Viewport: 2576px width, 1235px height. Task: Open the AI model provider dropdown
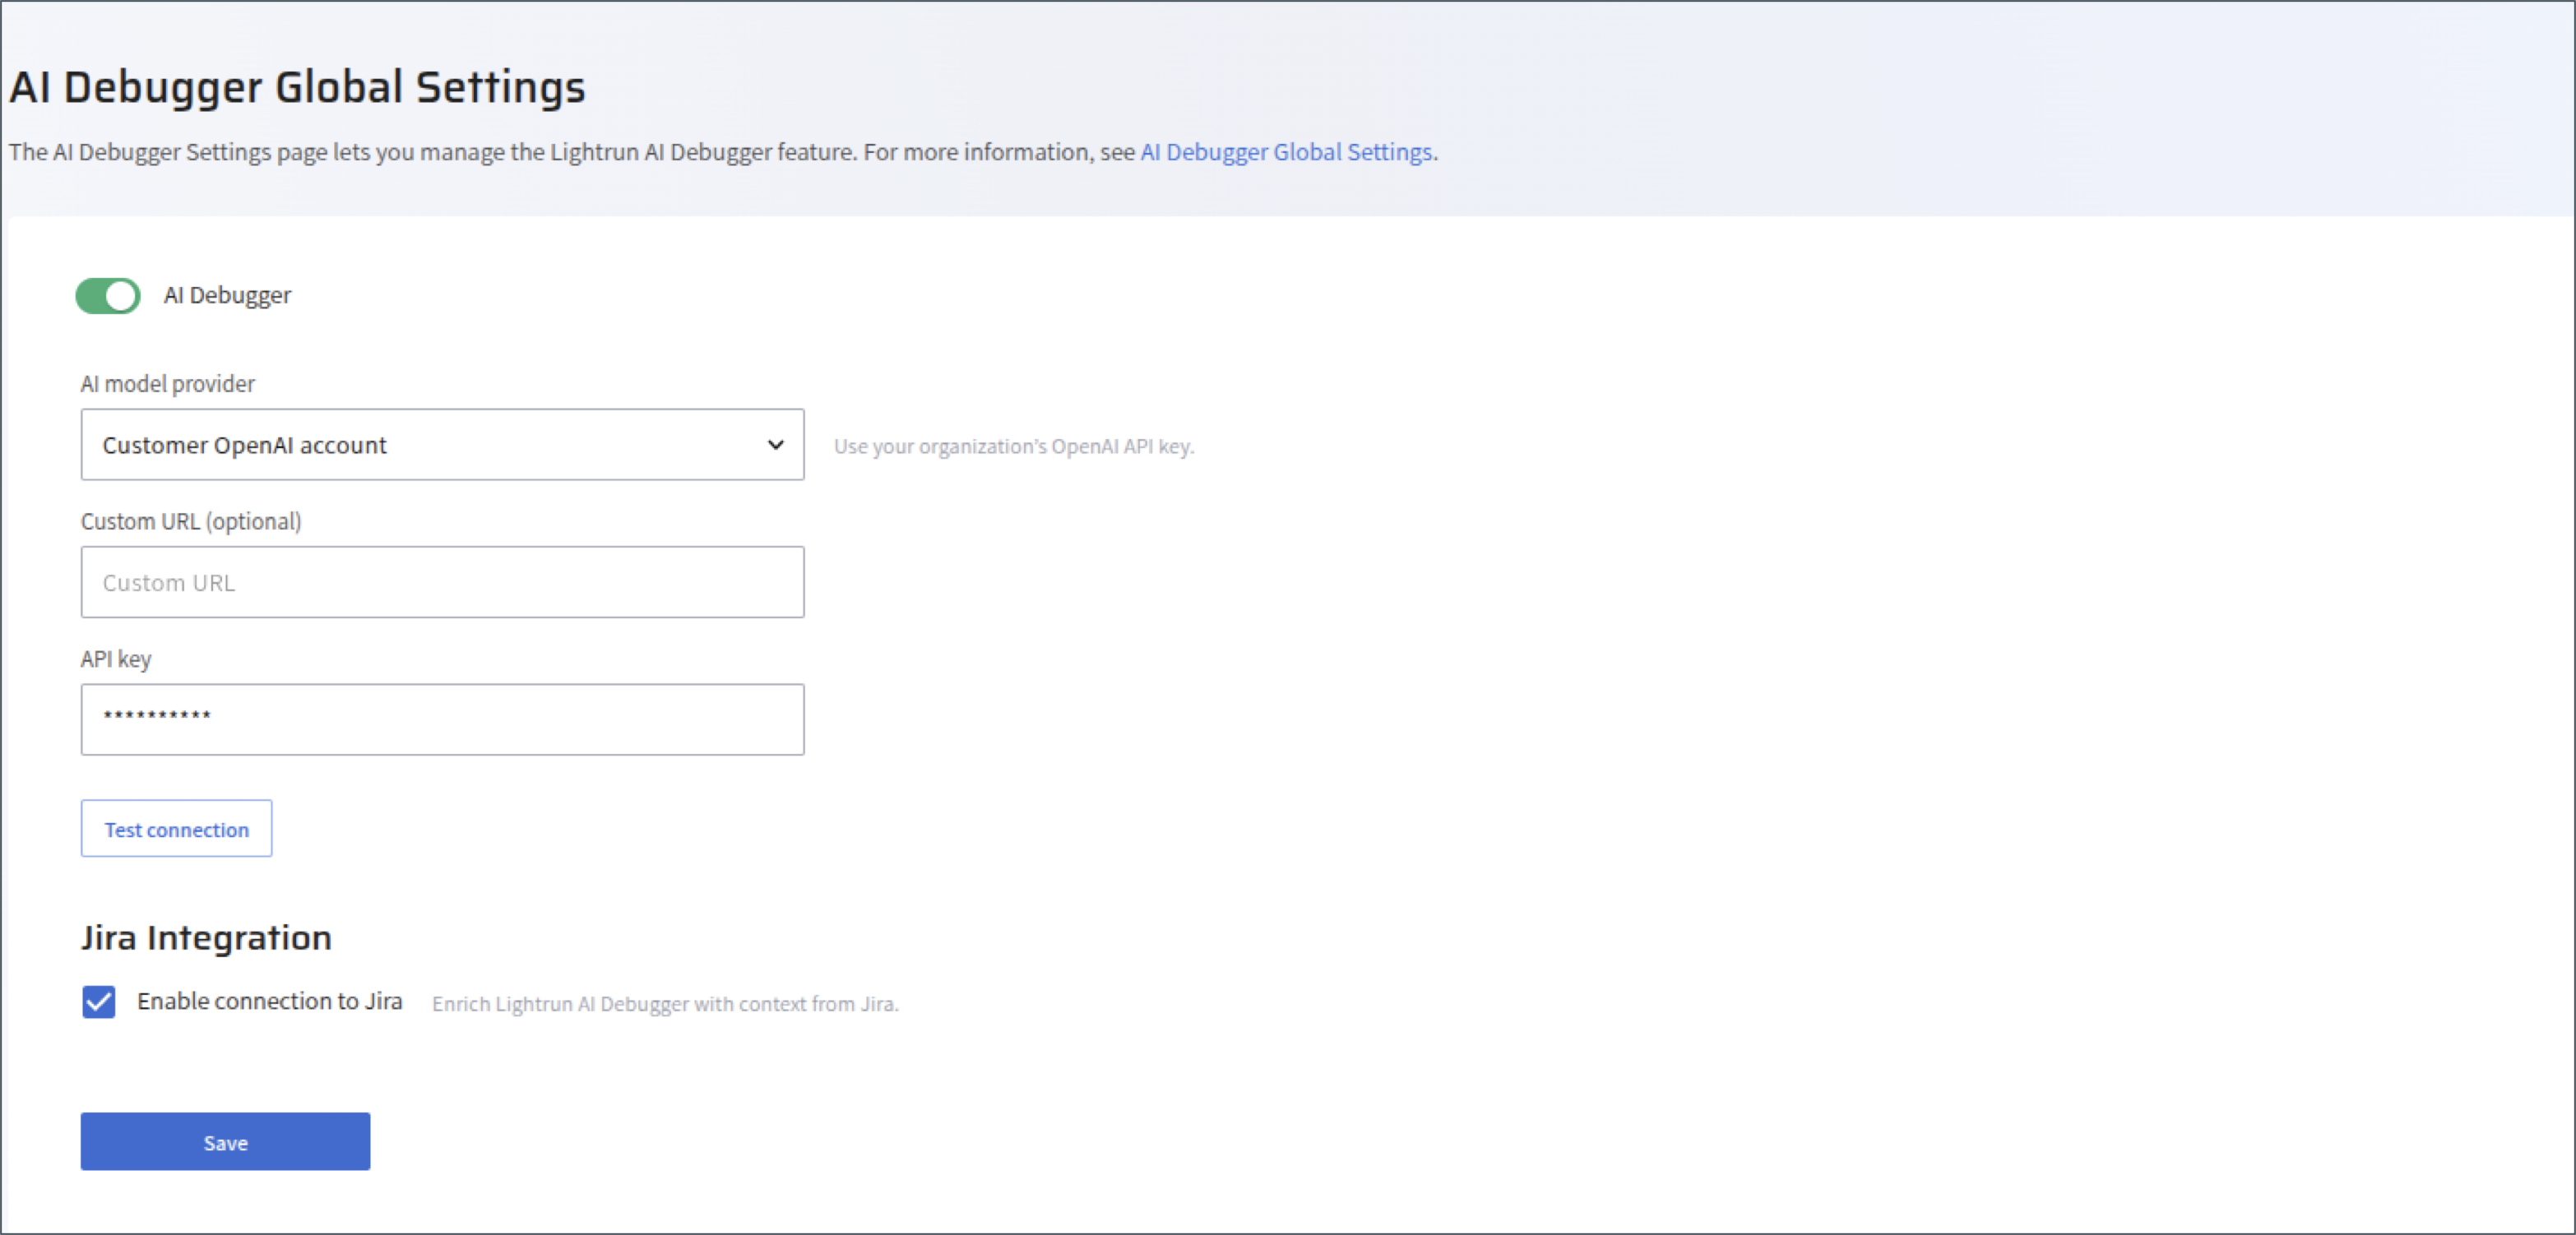(442, 445)
